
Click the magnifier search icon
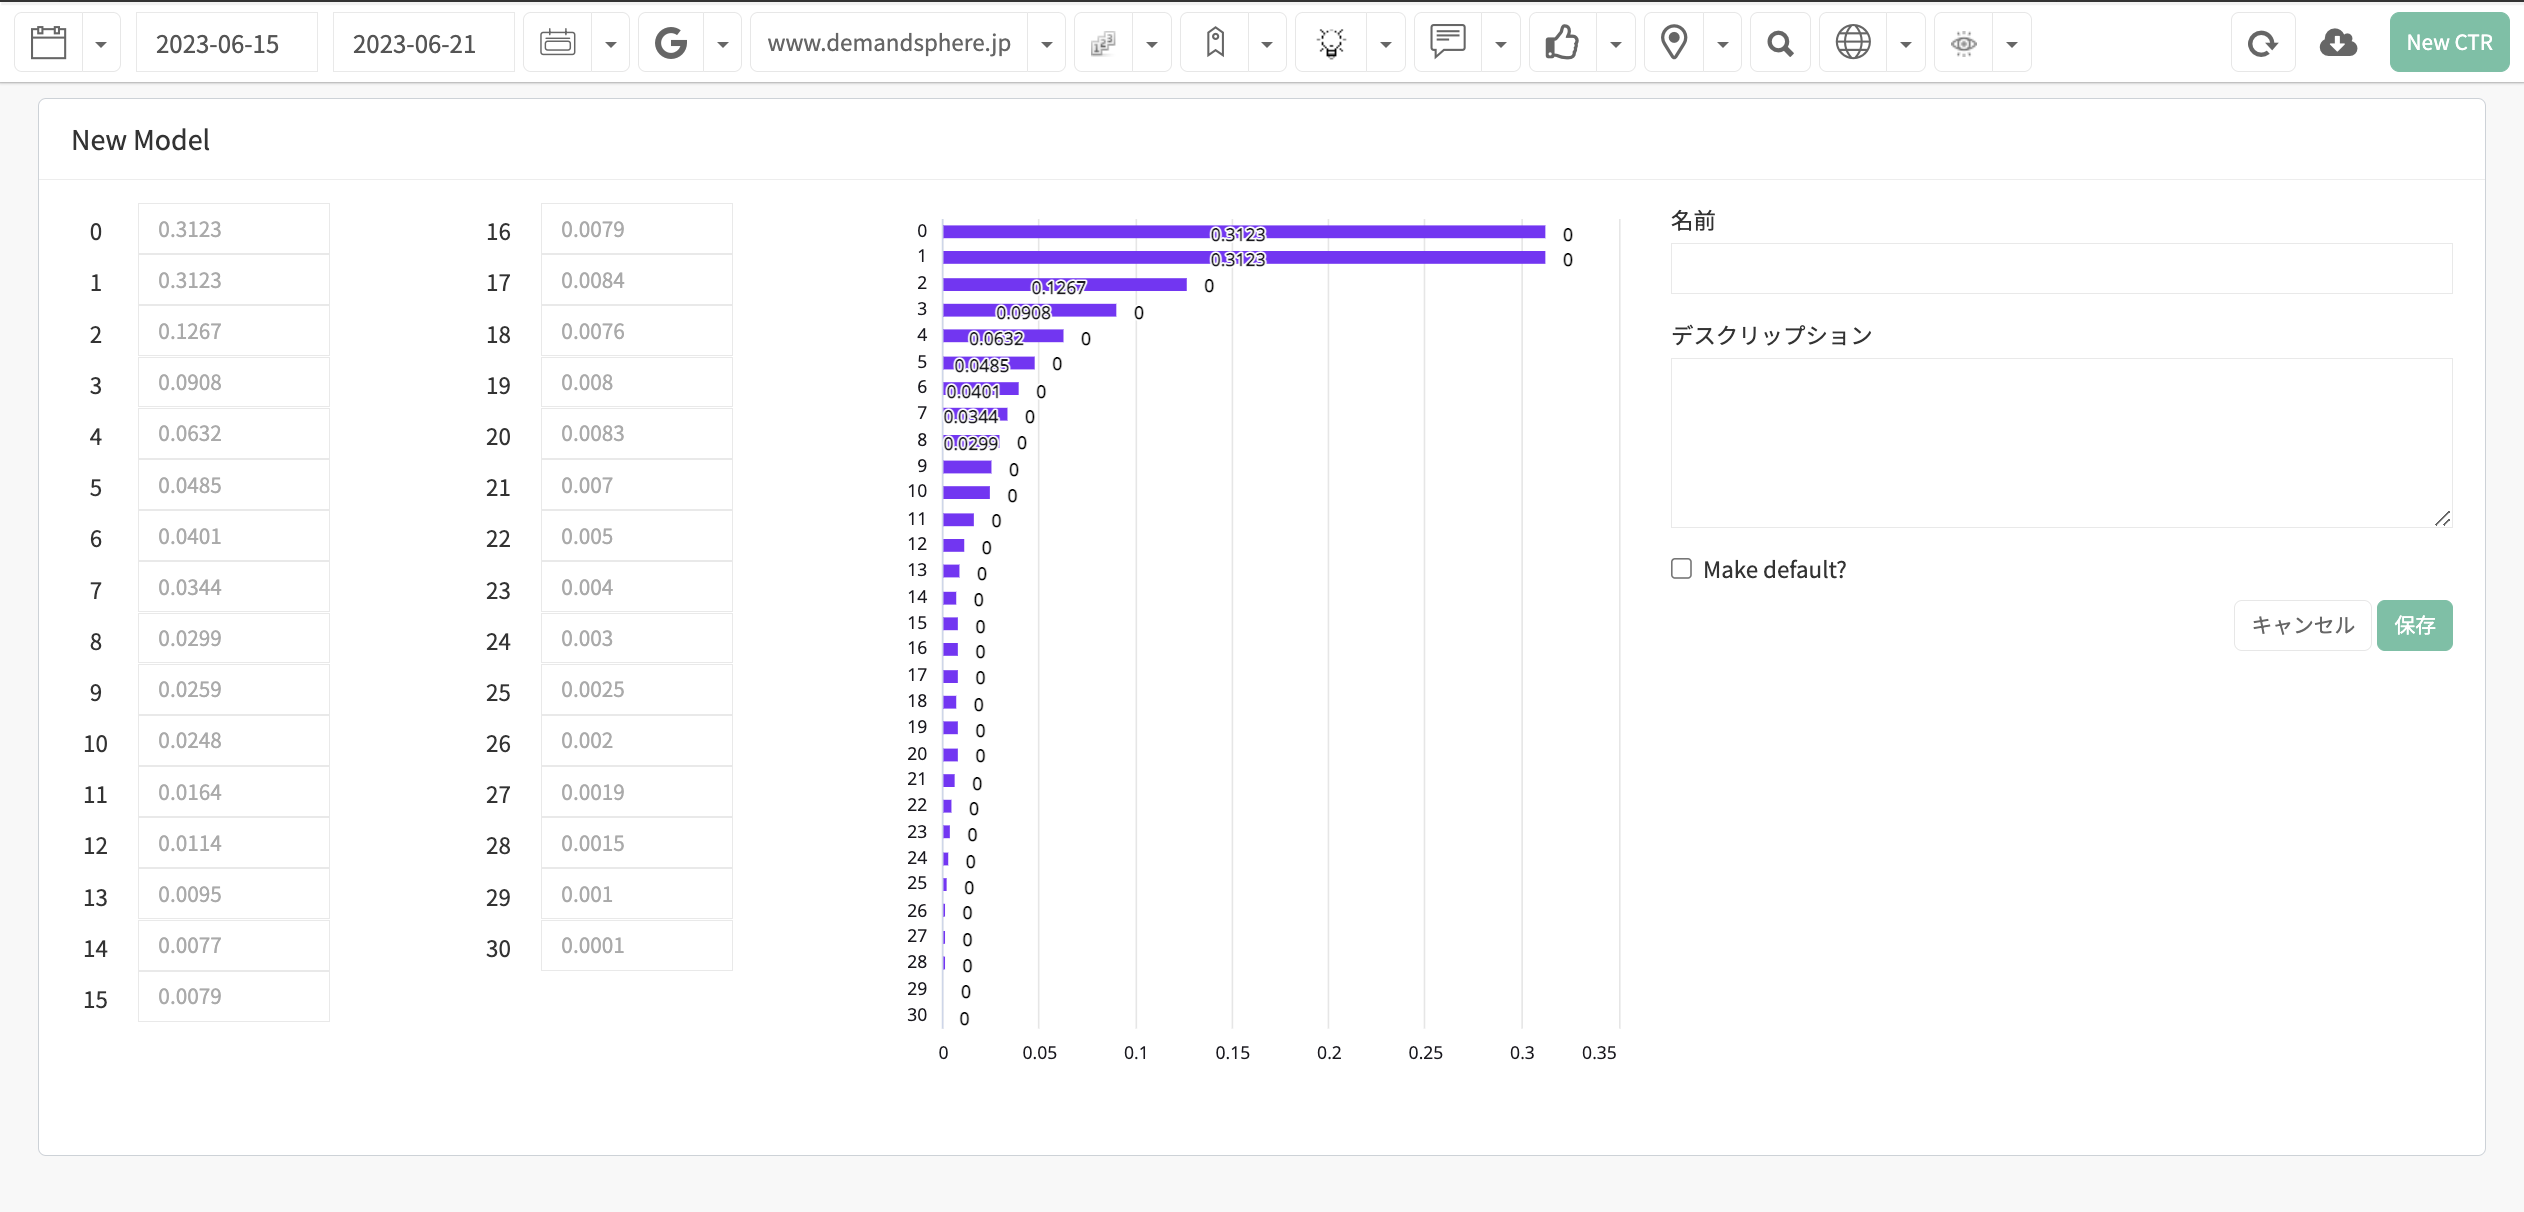click(x=1779, y=43)
